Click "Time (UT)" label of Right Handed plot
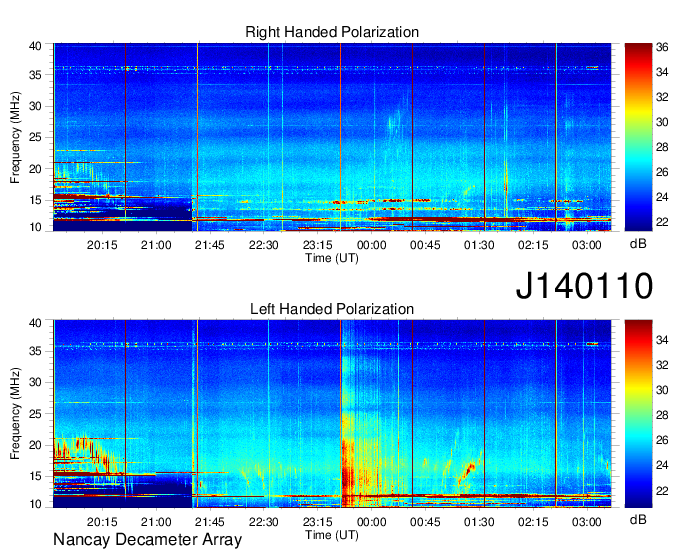This screenshot has width=680, height=552. tap(332, 258)
